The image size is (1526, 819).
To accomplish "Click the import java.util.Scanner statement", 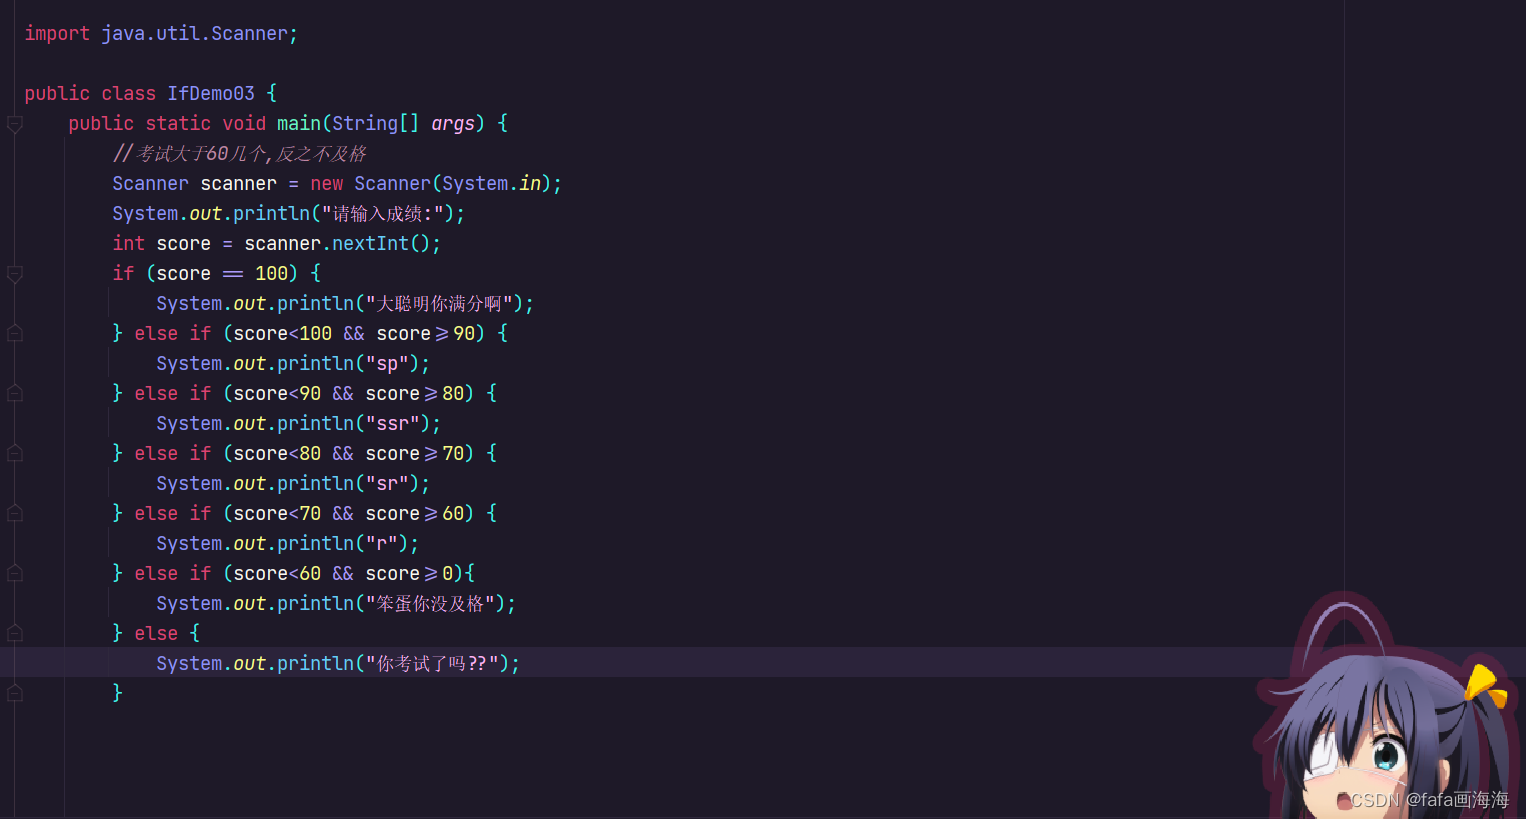I will [160, 33].
